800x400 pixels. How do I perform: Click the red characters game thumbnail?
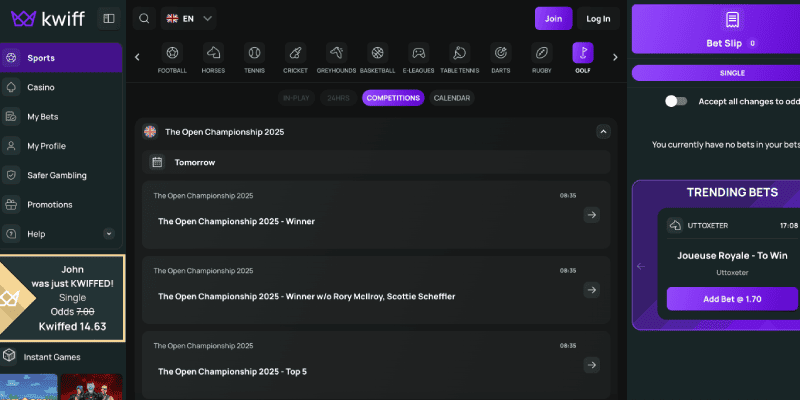tap(92, 387)
